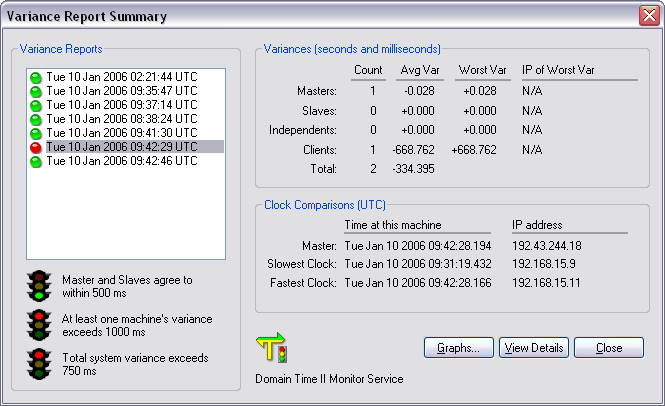Screen dimensions: 665x406
Task: Click the IP of Worst Var header
Action: pos(558,70)
